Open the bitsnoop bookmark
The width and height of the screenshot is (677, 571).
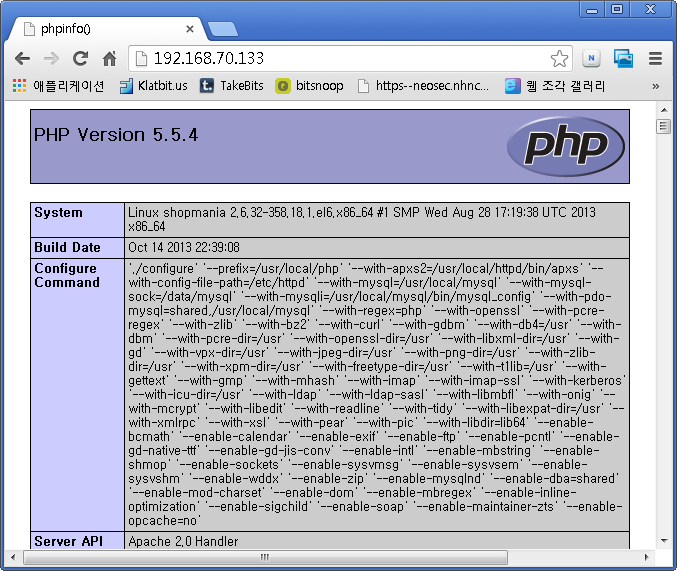[309, 86]
